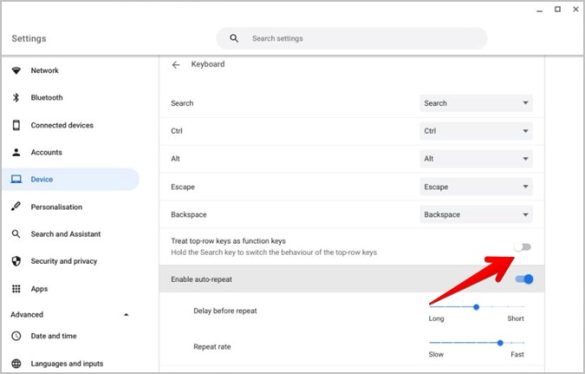This screenshot has width=585, height=374.
Task: Click the Network wifi icon in sidebar
Action: click(x=16, y=70)
